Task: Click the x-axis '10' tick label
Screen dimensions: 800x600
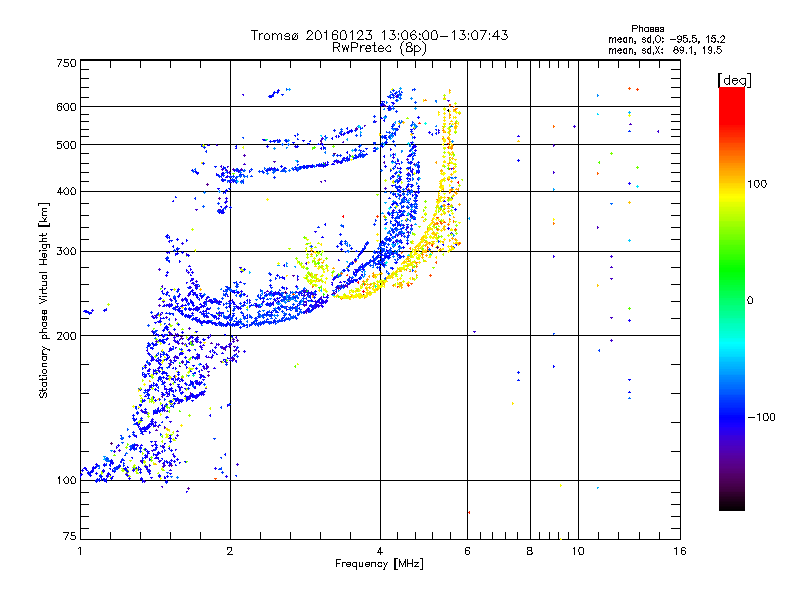Action: point(578,551)
